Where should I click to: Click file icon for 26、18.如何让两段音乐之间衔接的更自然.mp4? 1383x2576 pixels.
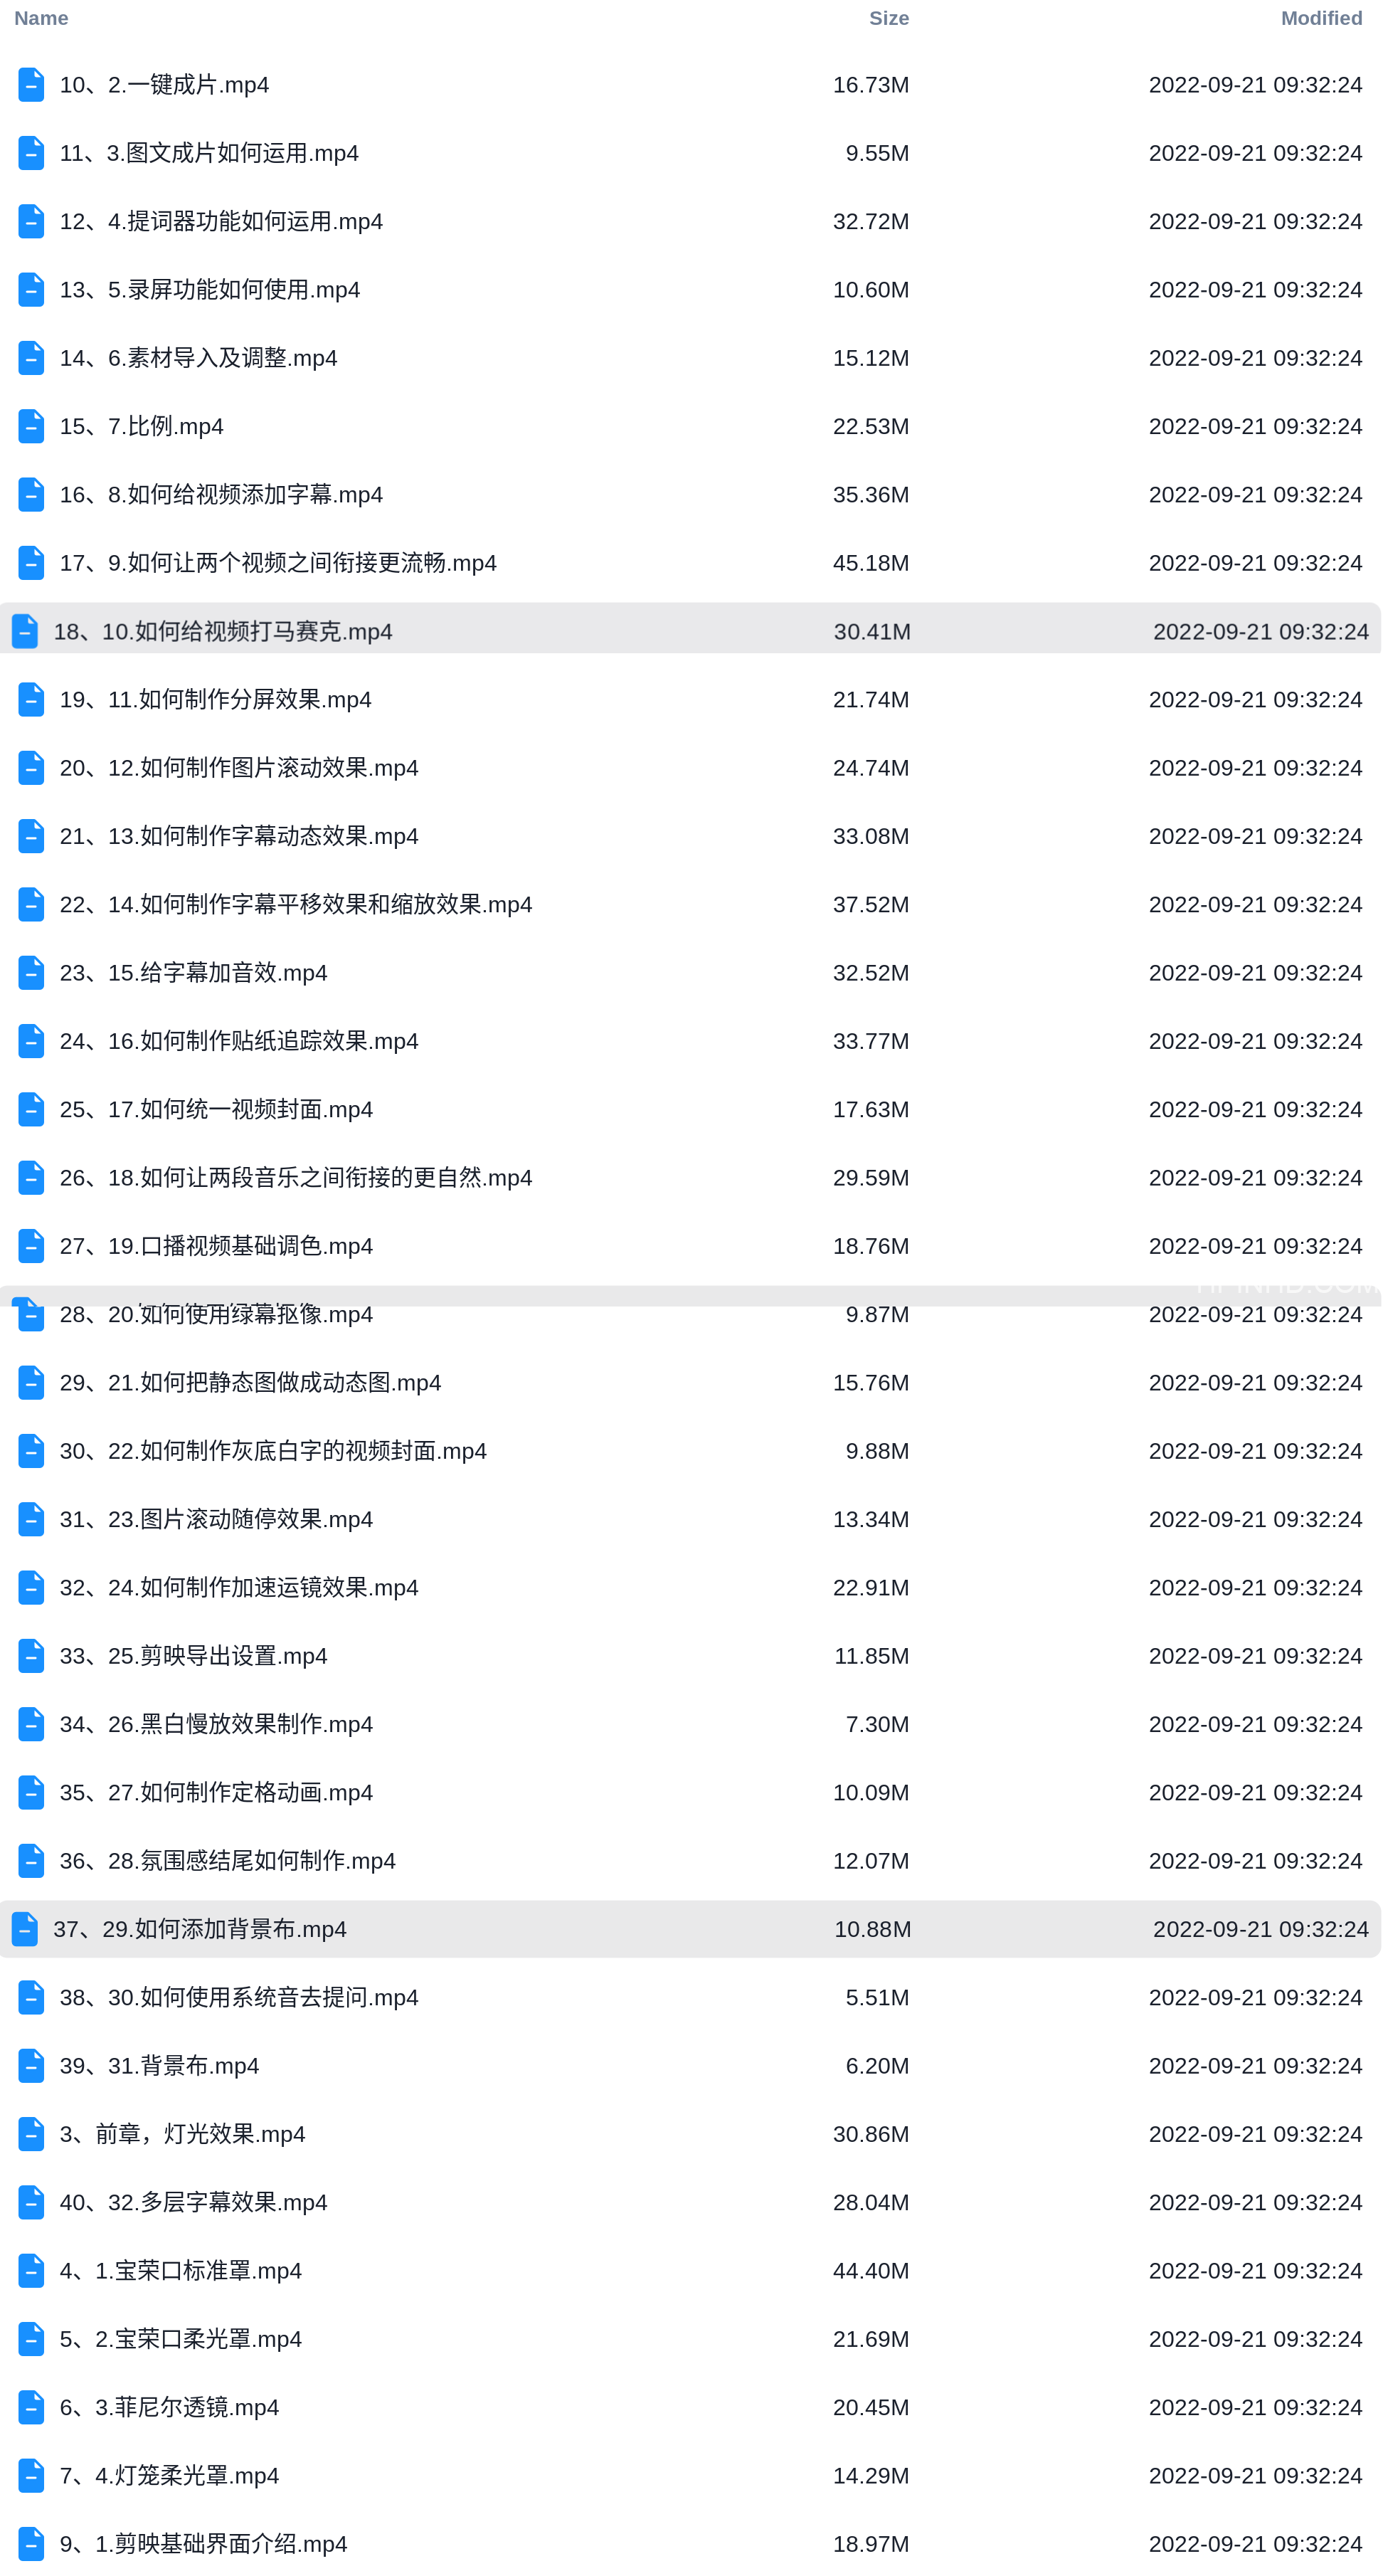(31, 1178)
